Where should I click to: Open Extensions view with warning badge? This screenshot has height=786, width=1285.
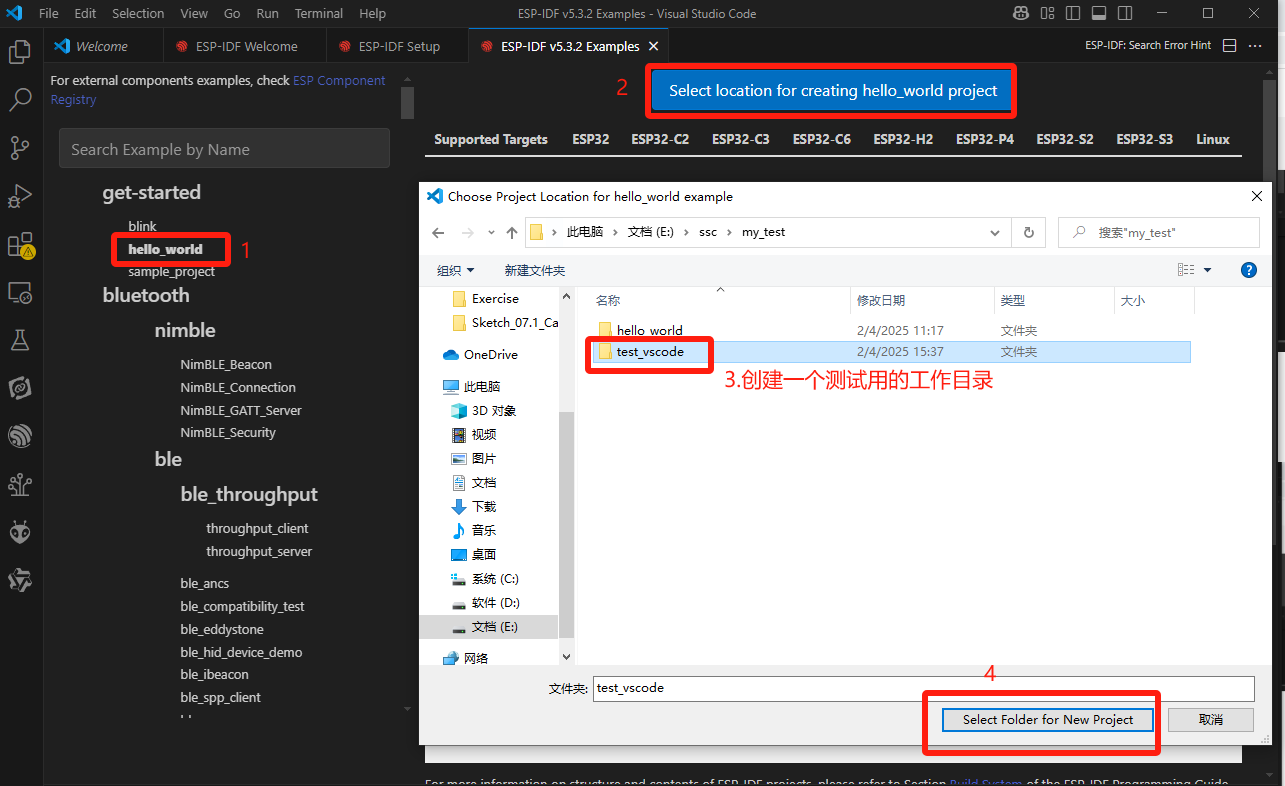coord(20,244)
